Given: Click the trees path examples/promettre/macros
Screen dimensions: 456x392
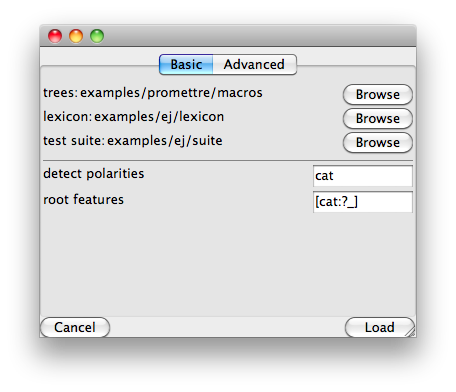Looking at the screenshot, I should pyautogui.click(x=171, y=93).
